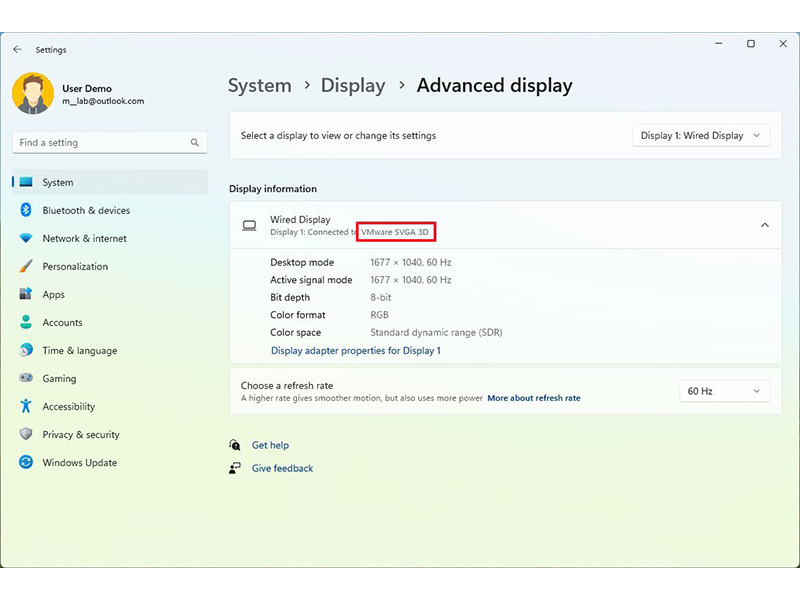The image size is (800, 600).
Task: Expand the 60 Hz refresh rate dropdown
Action: (x=724, y=391)
